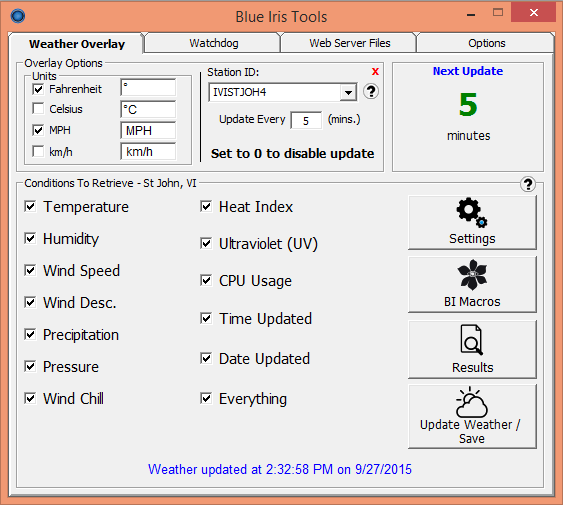Viewport: 563px width, 505px height.
Task: Switch to the Watchdog tab
Action: [213, 43]
